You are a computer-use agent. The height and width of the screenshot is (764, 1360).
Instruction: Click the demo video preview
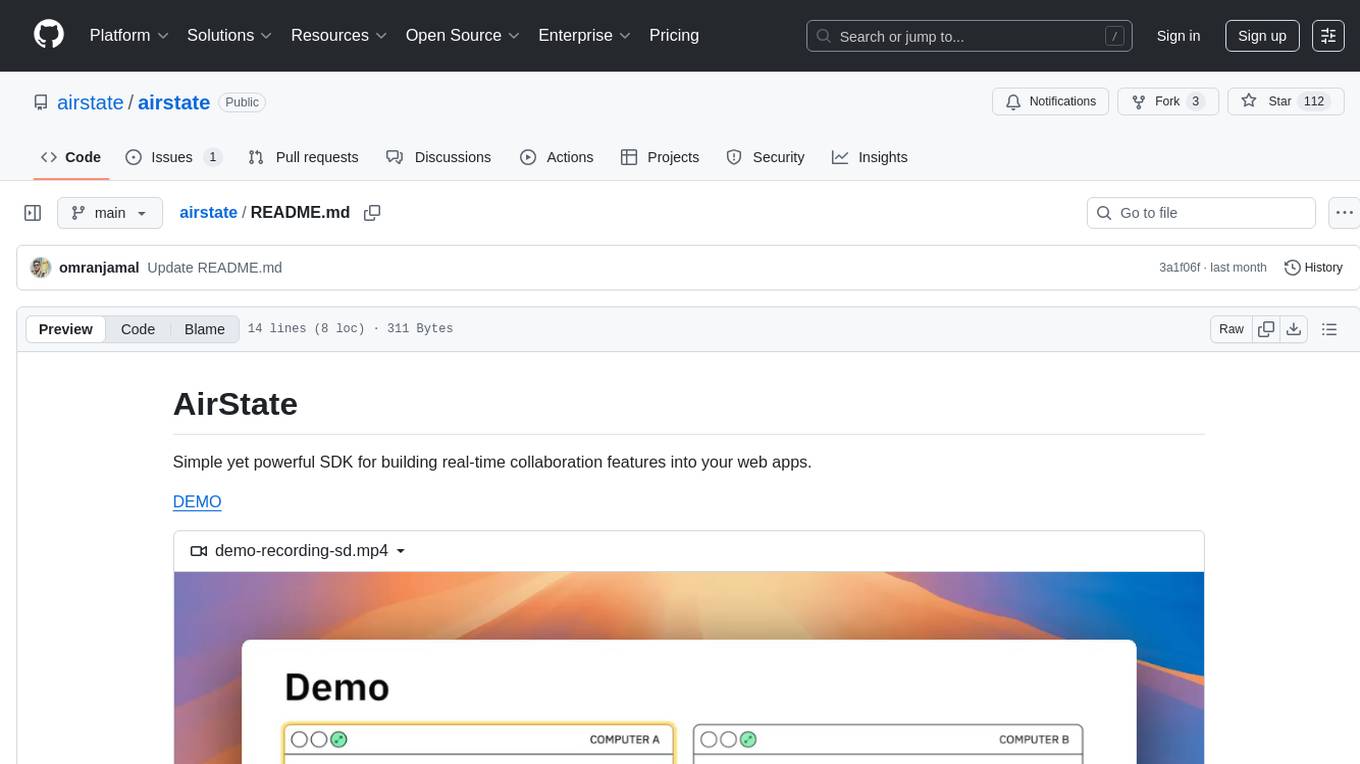point(689,668)
